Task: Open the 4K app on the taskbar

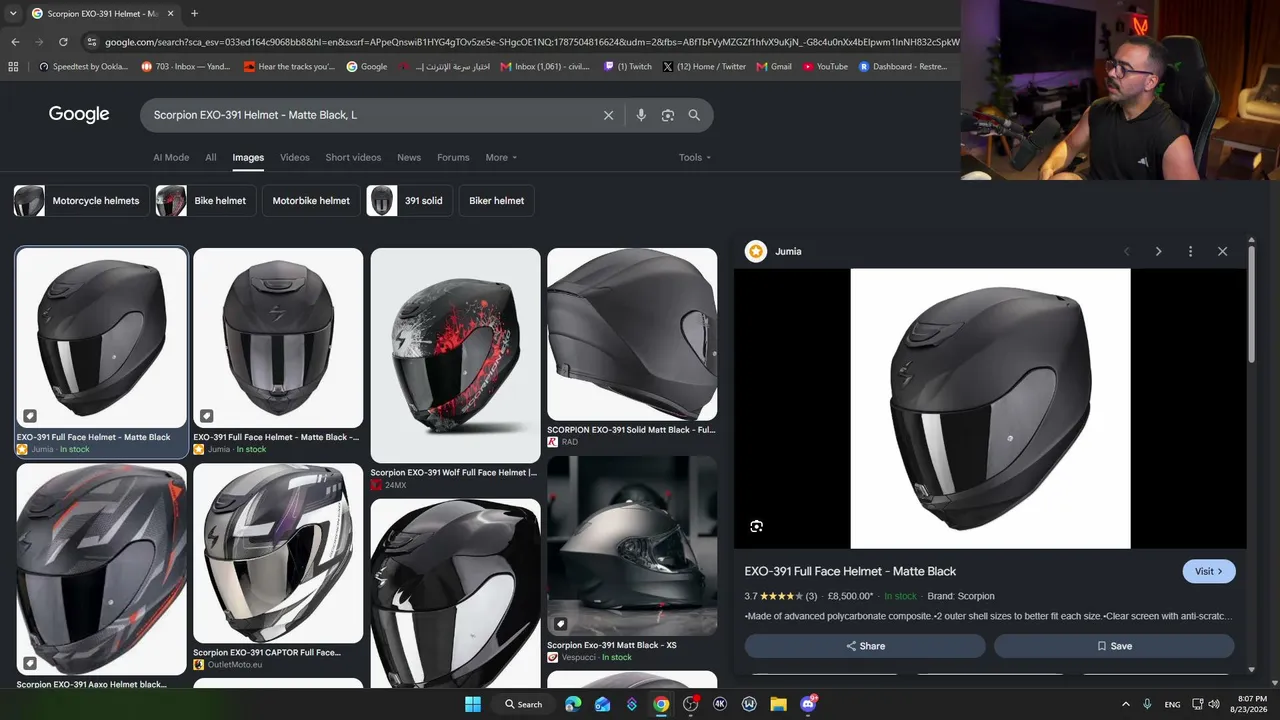Action: click(x=720, y=704)
